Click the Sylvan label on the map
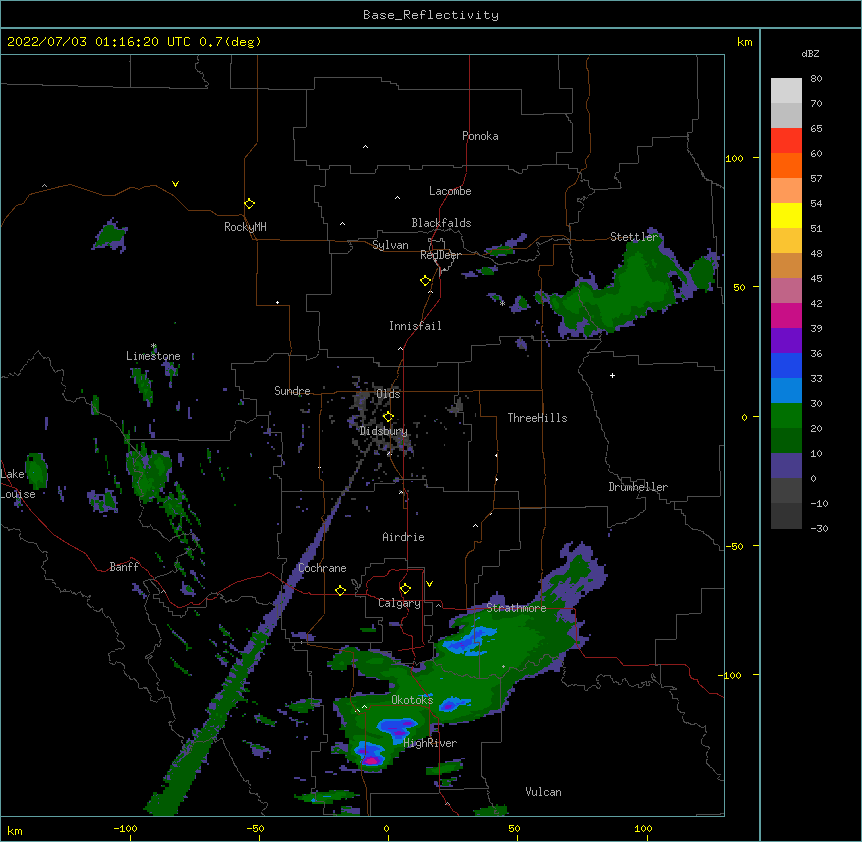Viewport: 862px width, 842px height. [390, 245]
